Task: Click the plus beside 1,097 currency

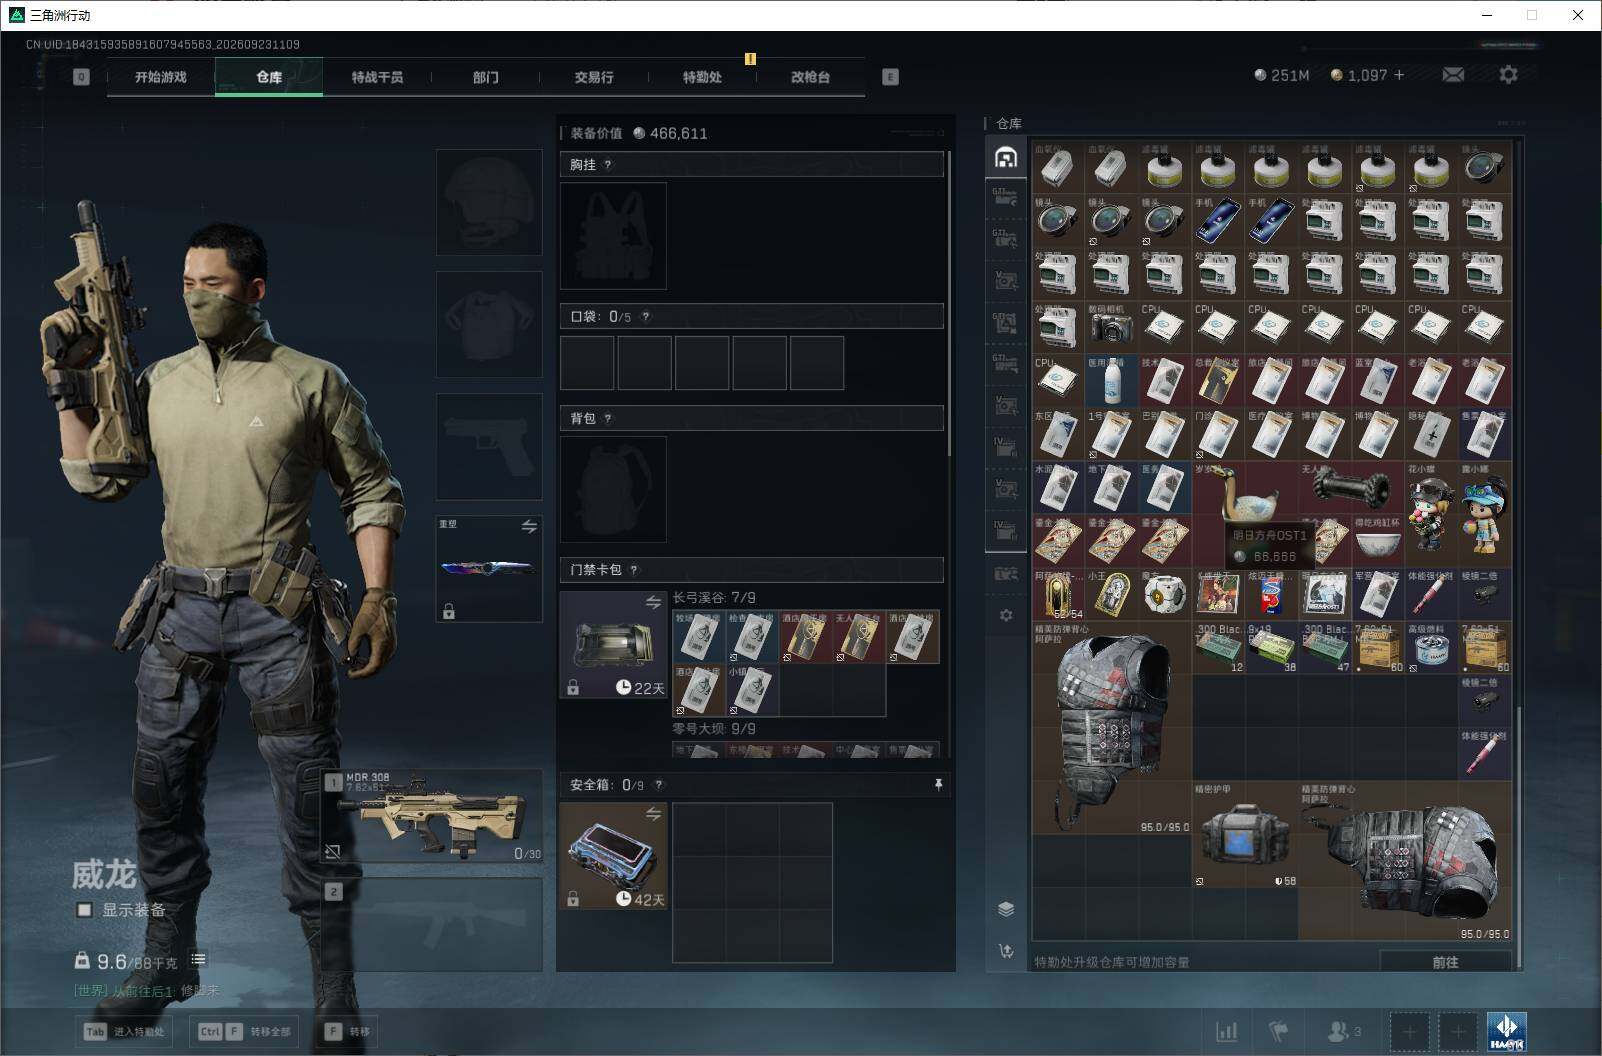Action: (x=1399, y=75)
